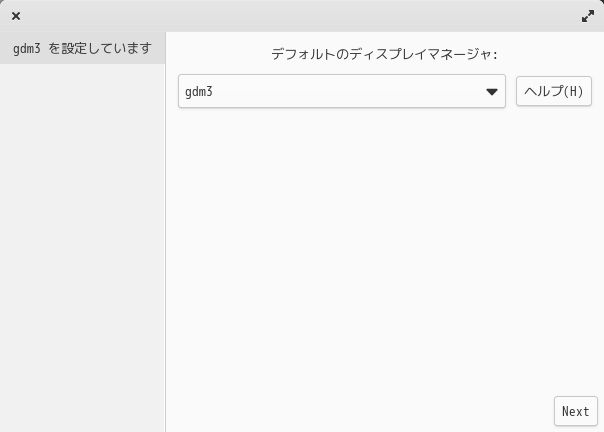604x432 pixels.
Task: Click the Next button
Action: coord(575,411)
